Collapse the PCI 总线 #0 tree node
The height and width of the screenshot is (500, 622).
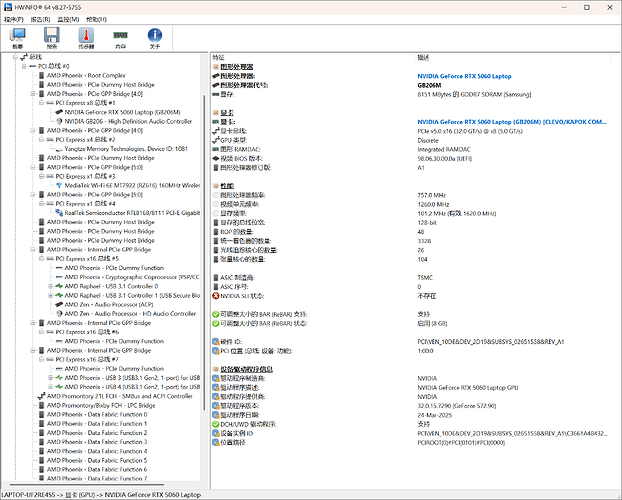(24, 66)
